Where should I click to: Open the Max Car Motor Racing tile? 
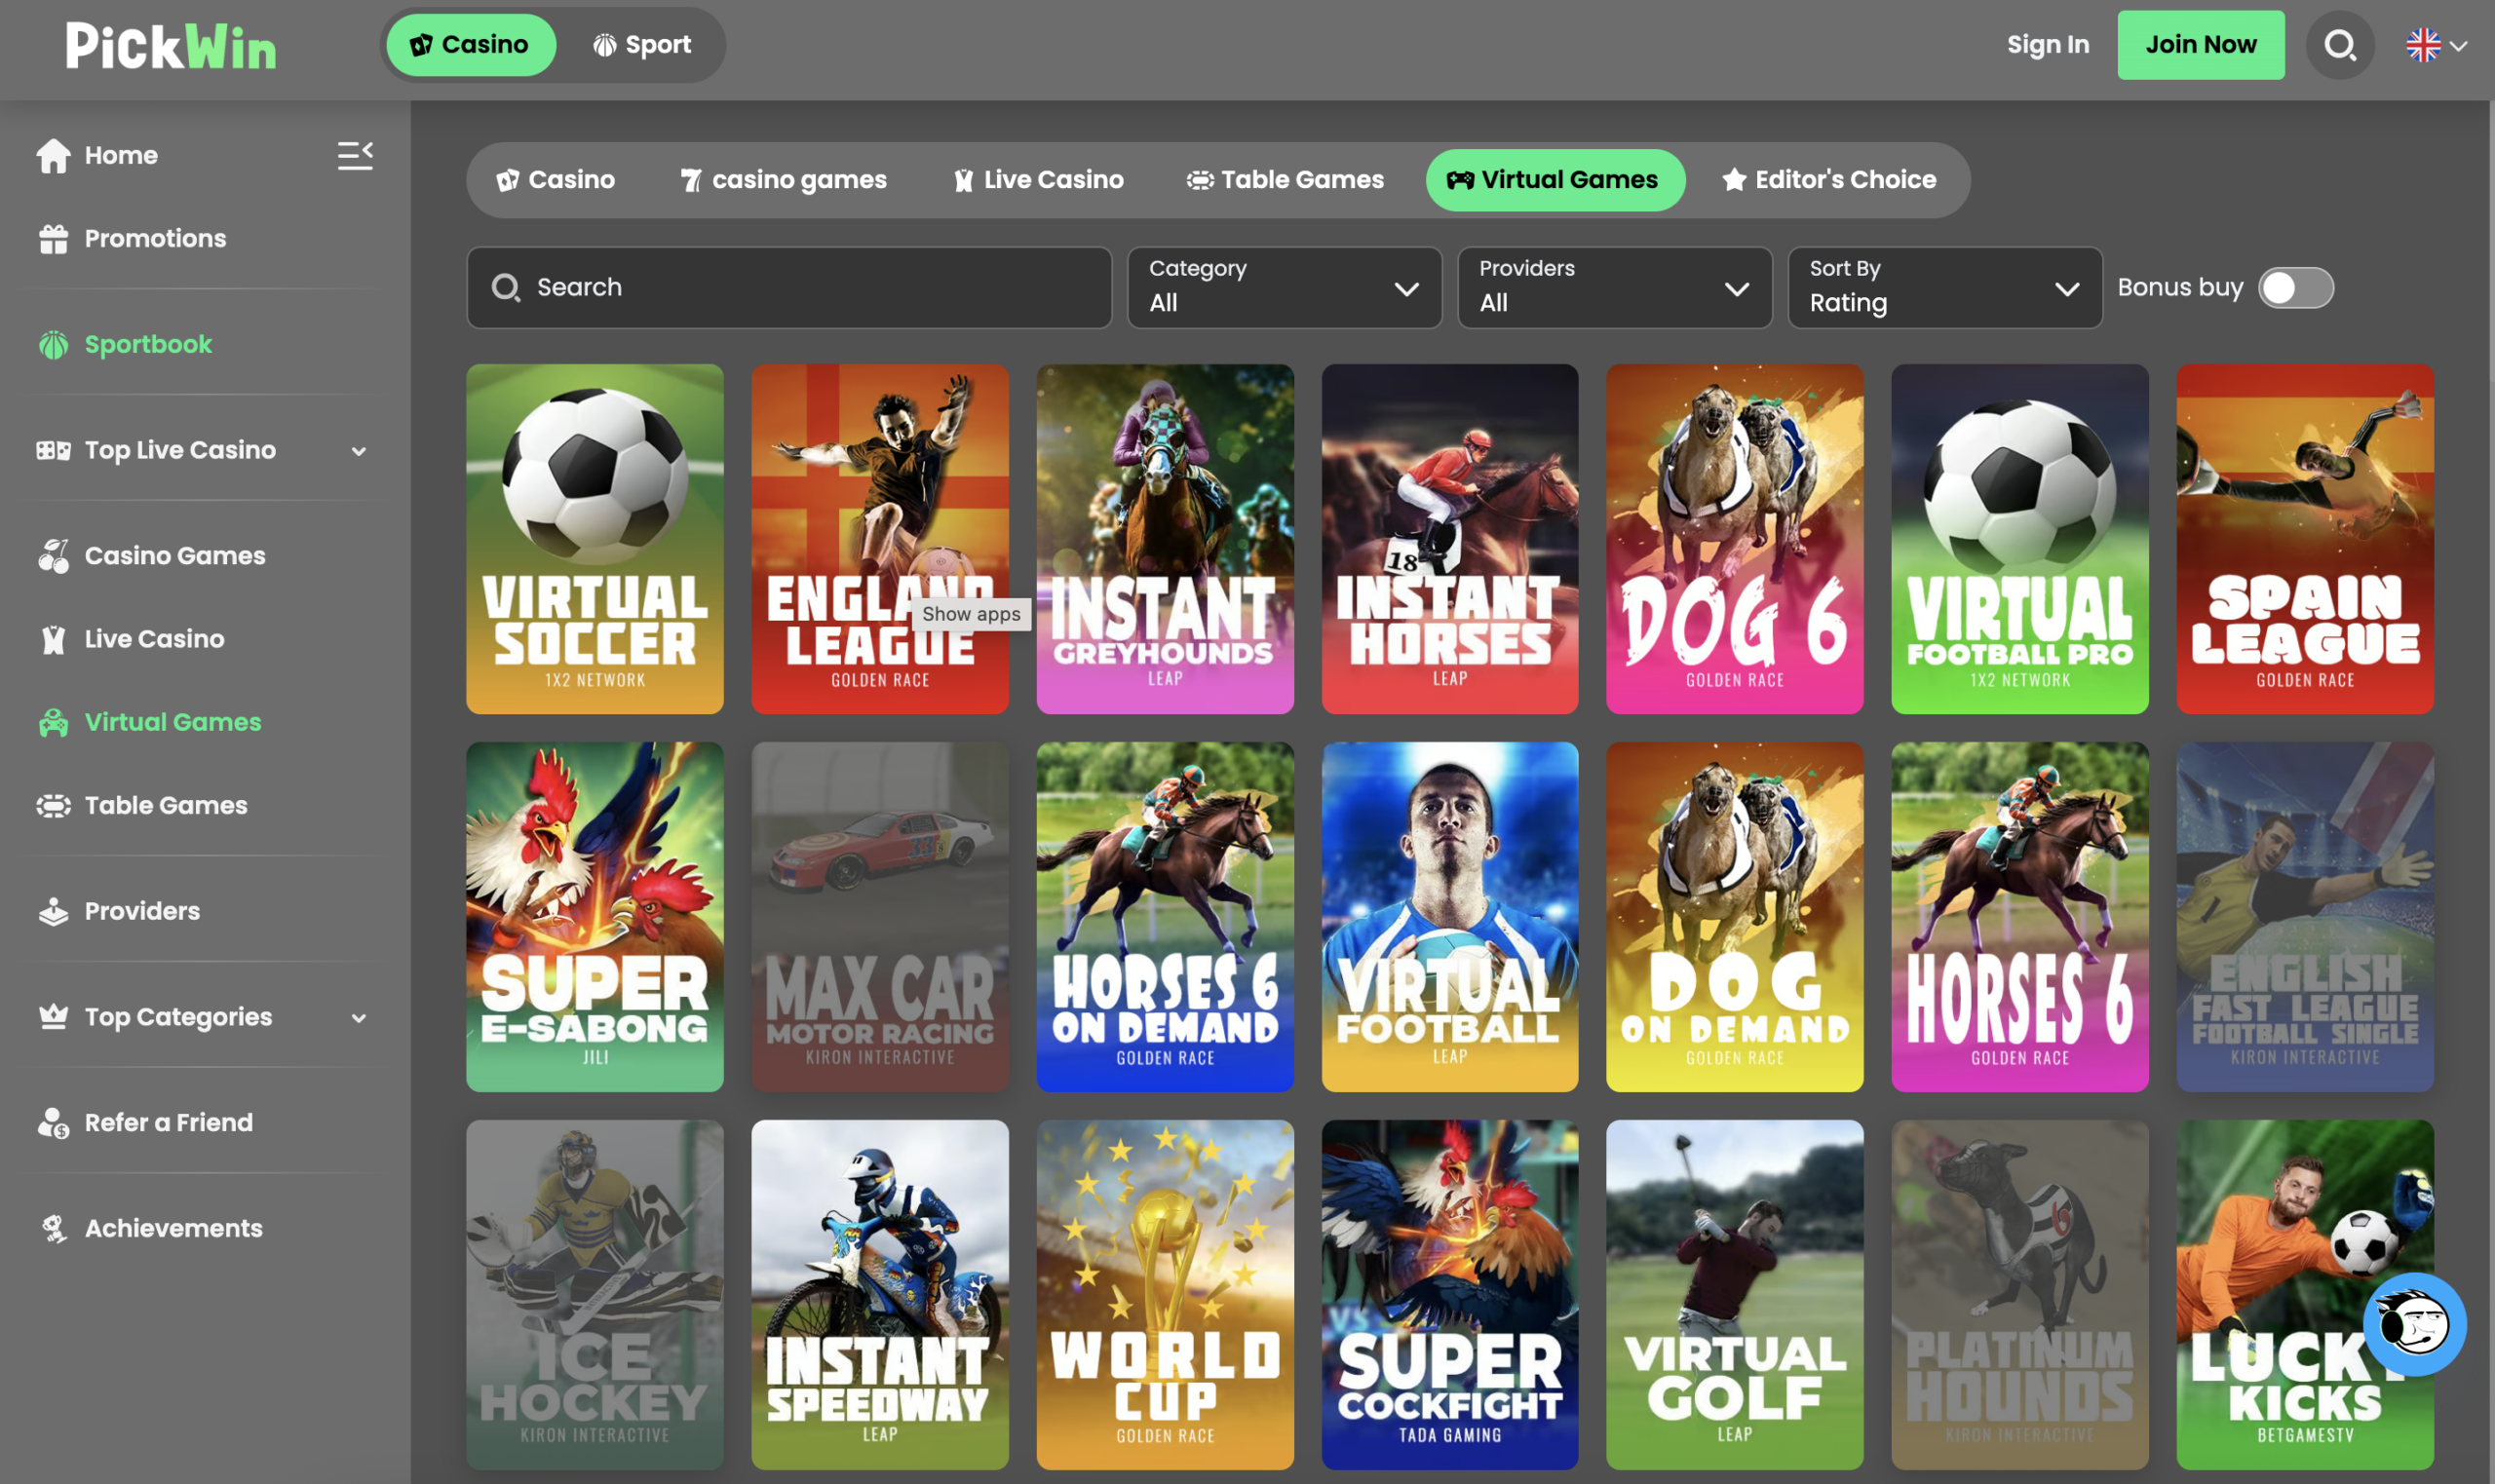(879, 917)
